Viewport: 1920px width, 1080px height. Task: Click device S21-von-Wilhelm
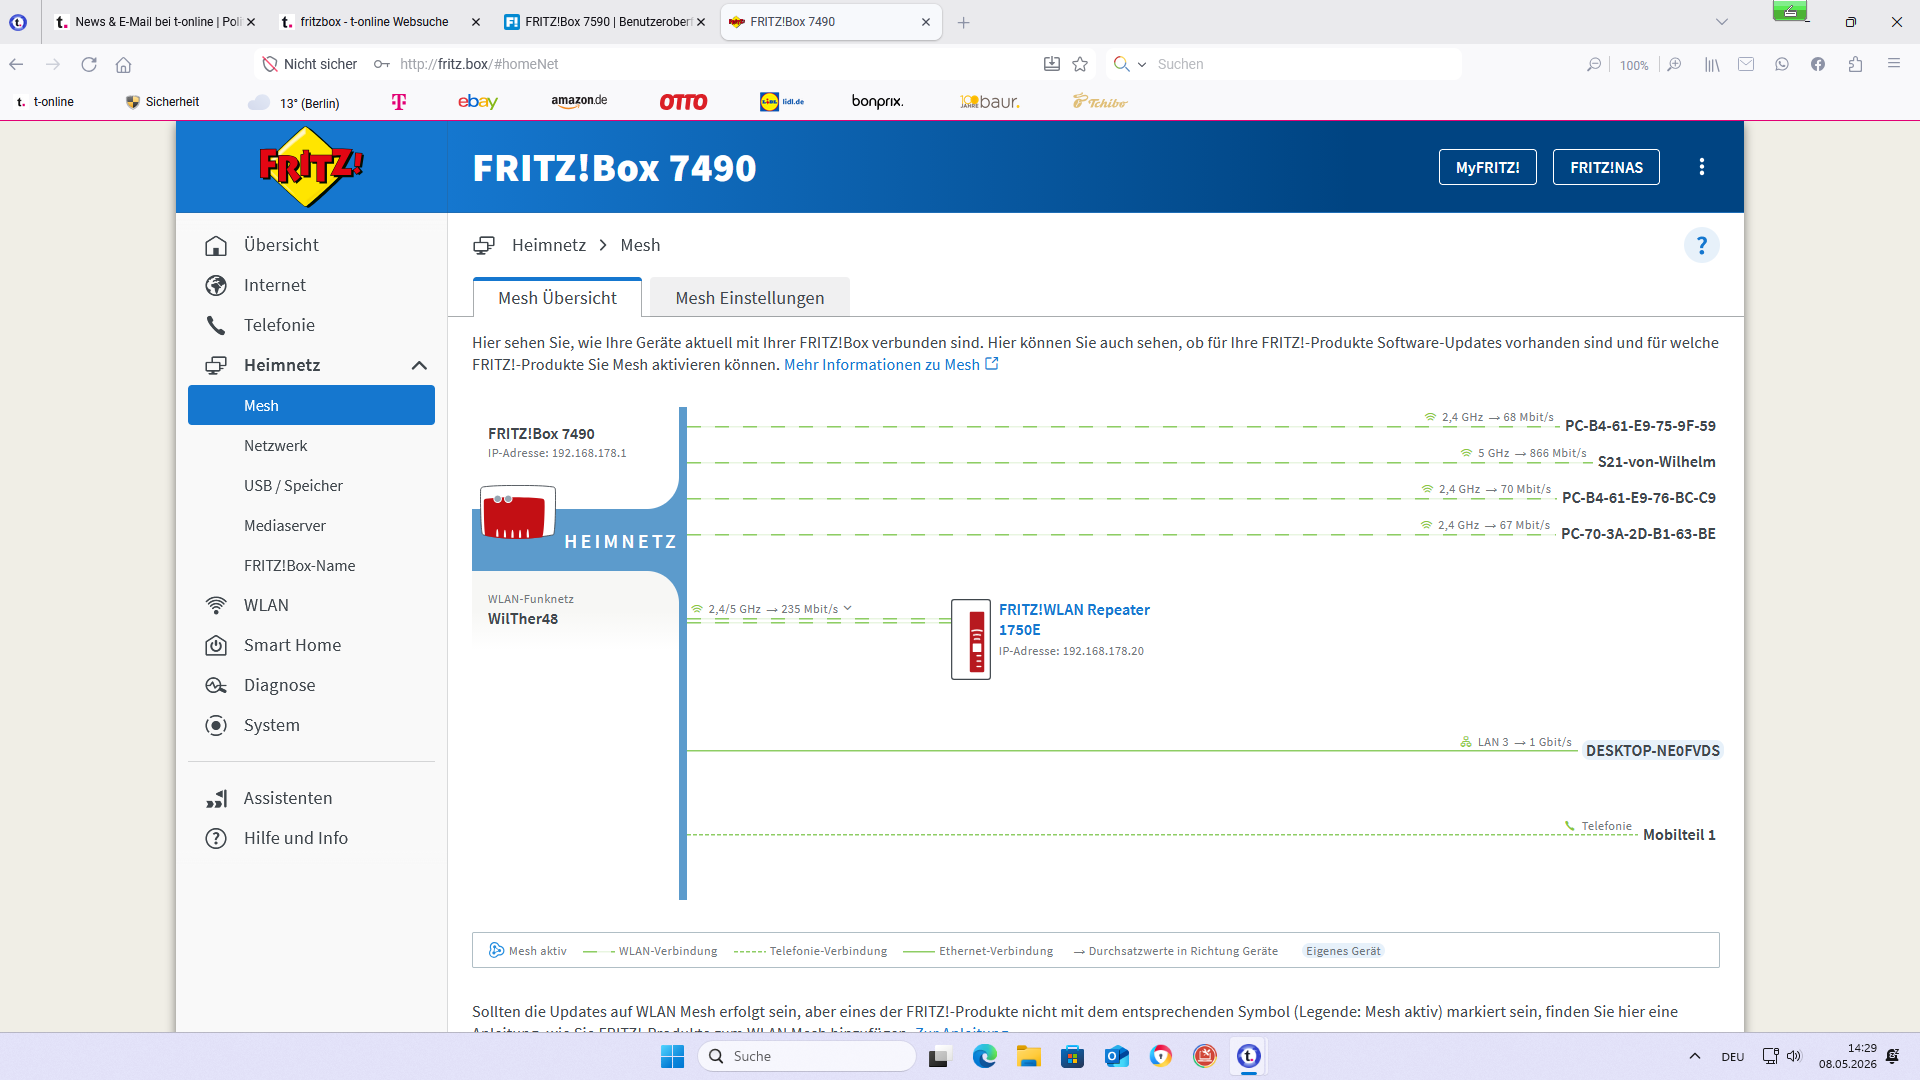click(1656, 462)
